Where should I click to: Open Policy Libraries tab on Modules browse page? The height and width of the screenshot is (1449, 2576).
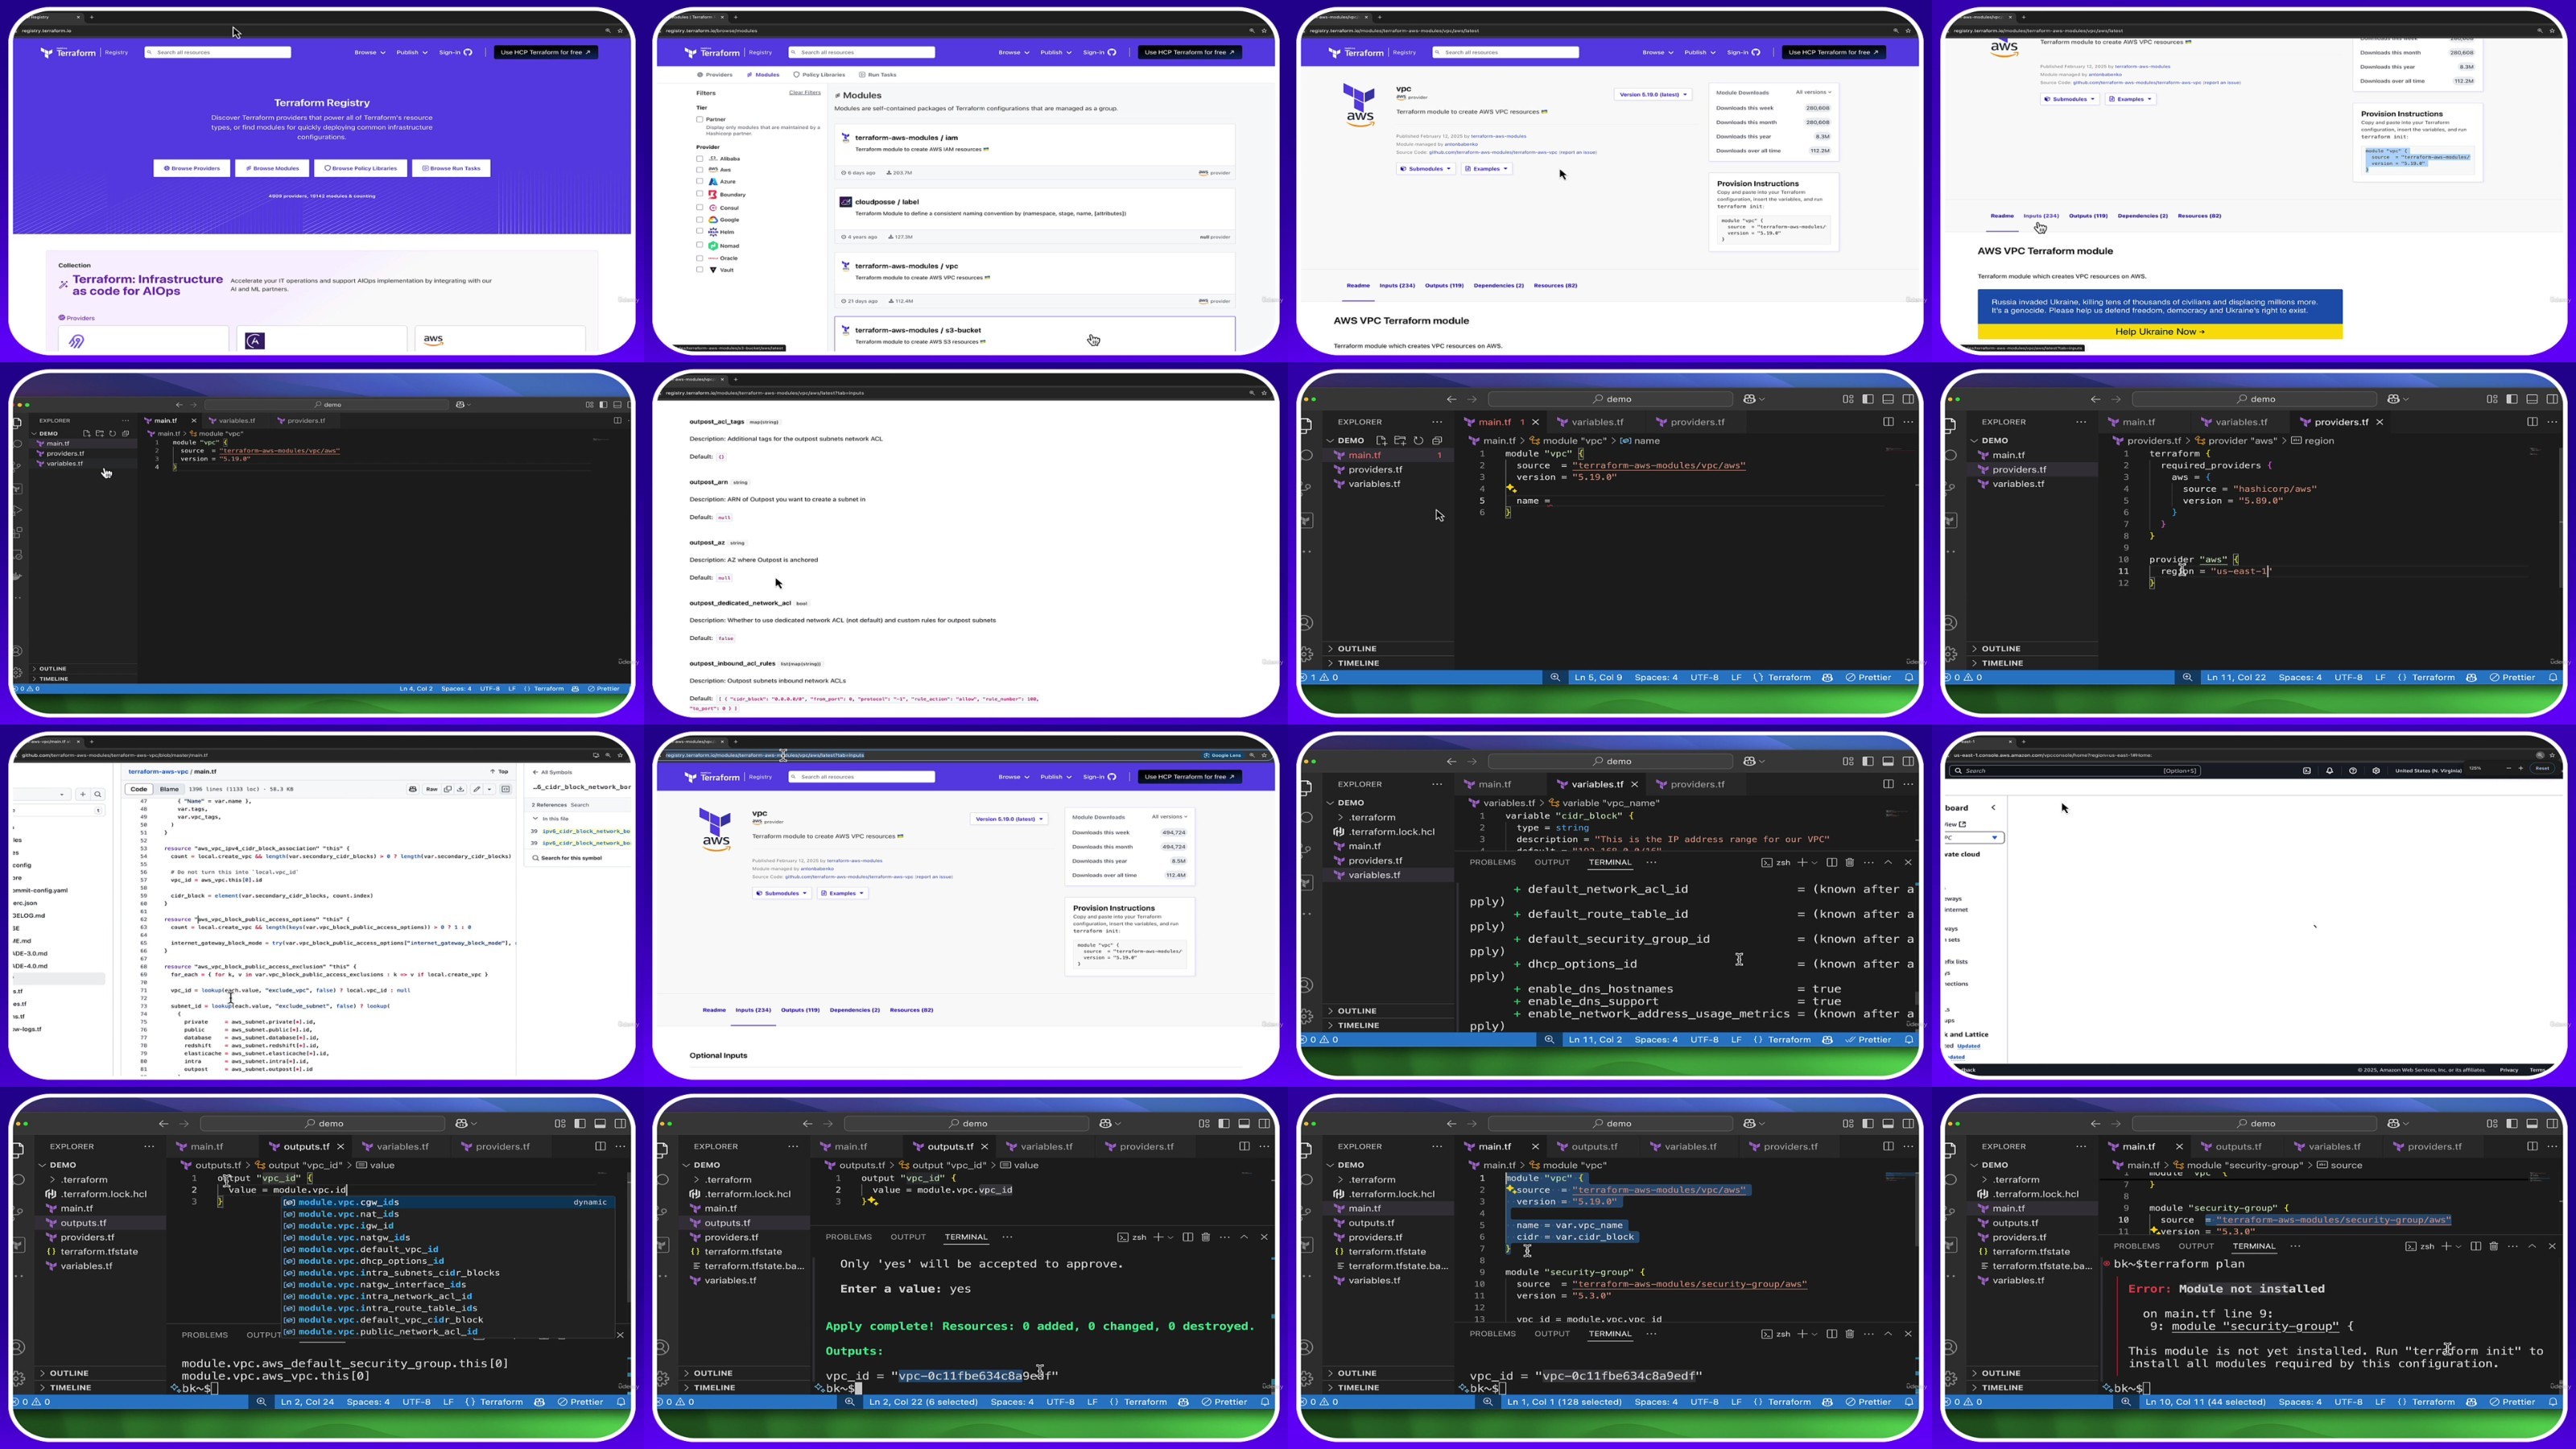[x=819, y=75]
